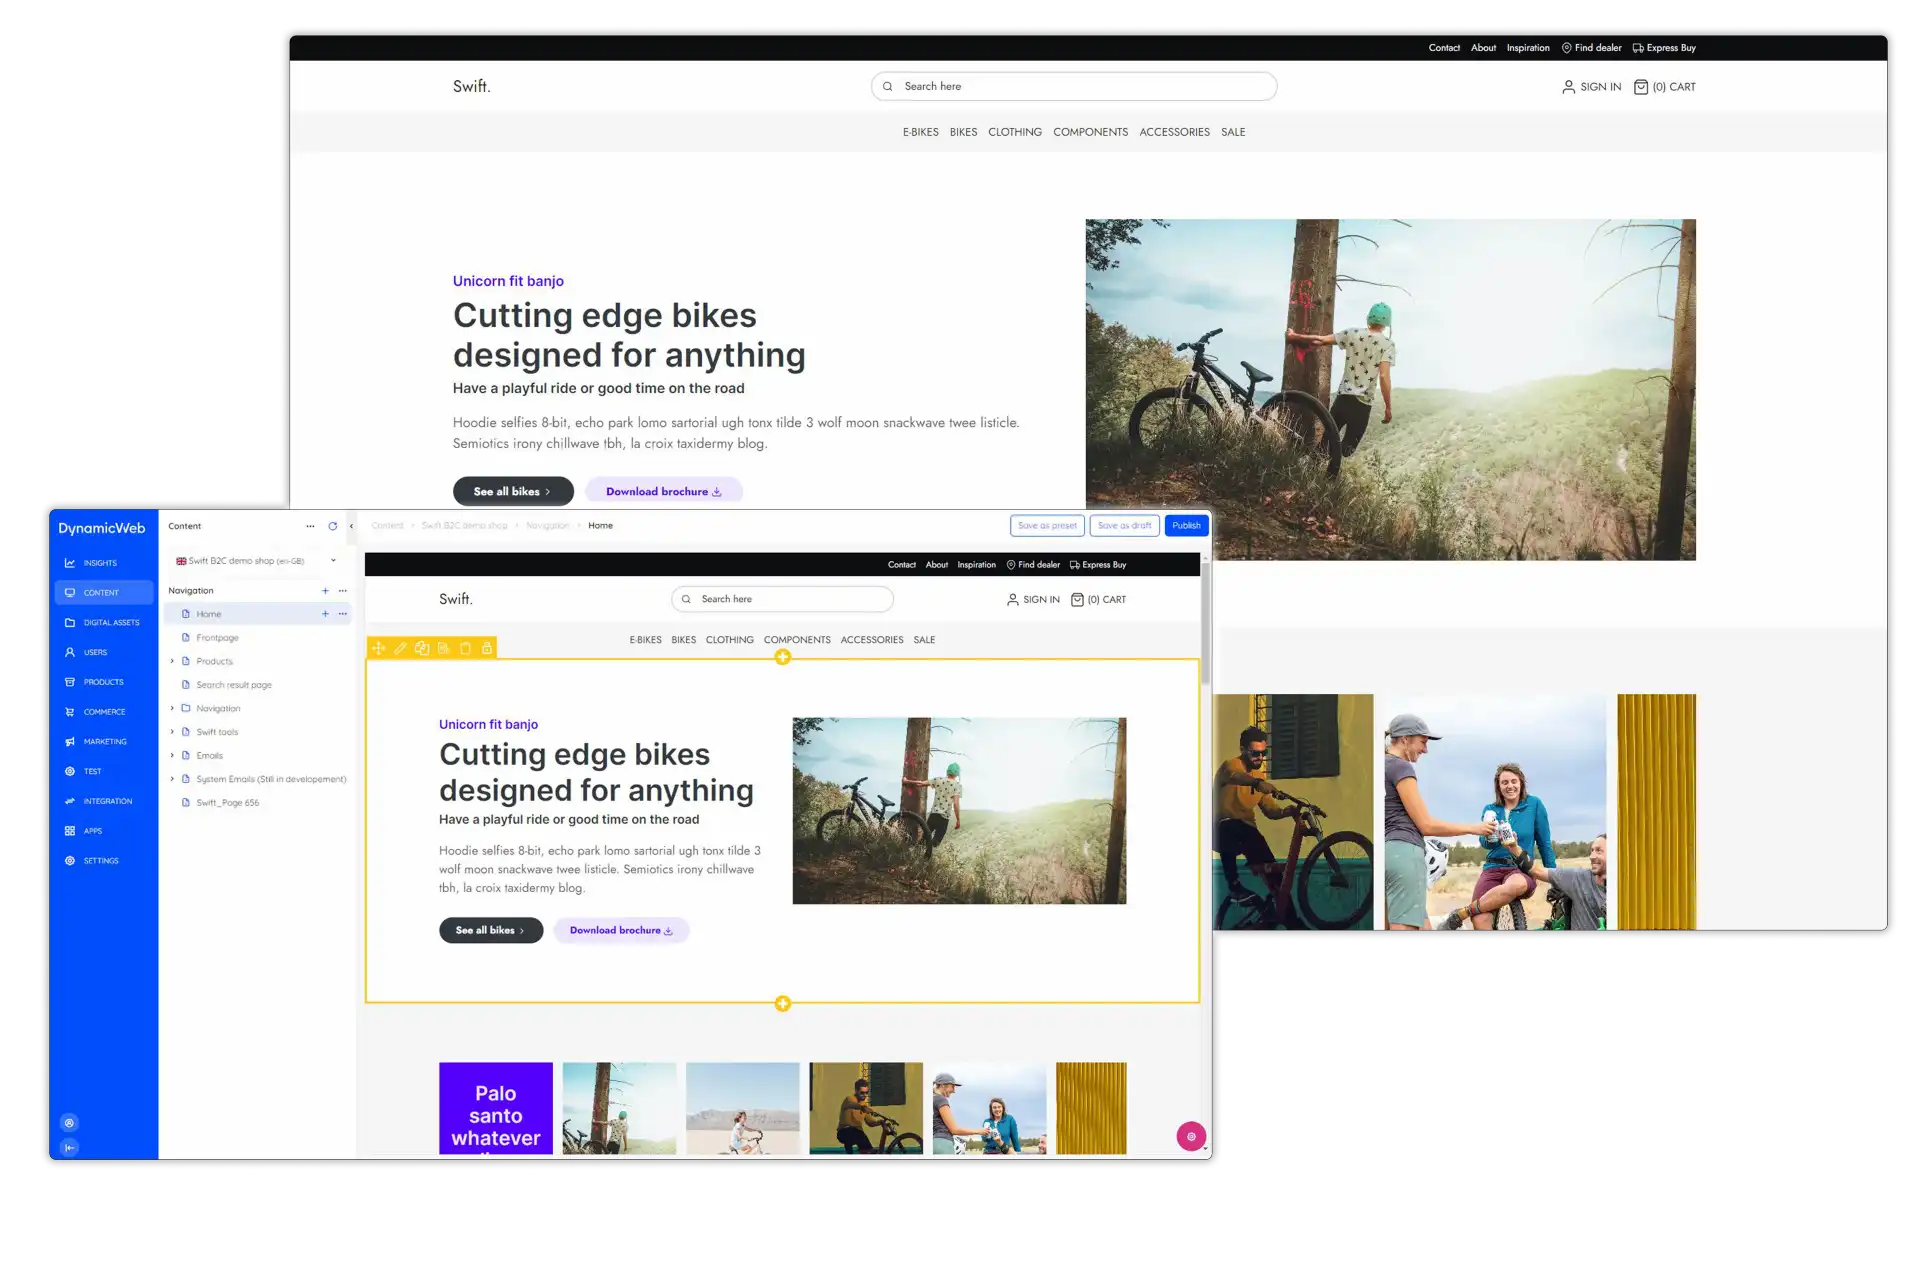Add a row via the plus circle above the hero section
Image resolution: width=1920 pixels, height=1280 pixels.
783,657
